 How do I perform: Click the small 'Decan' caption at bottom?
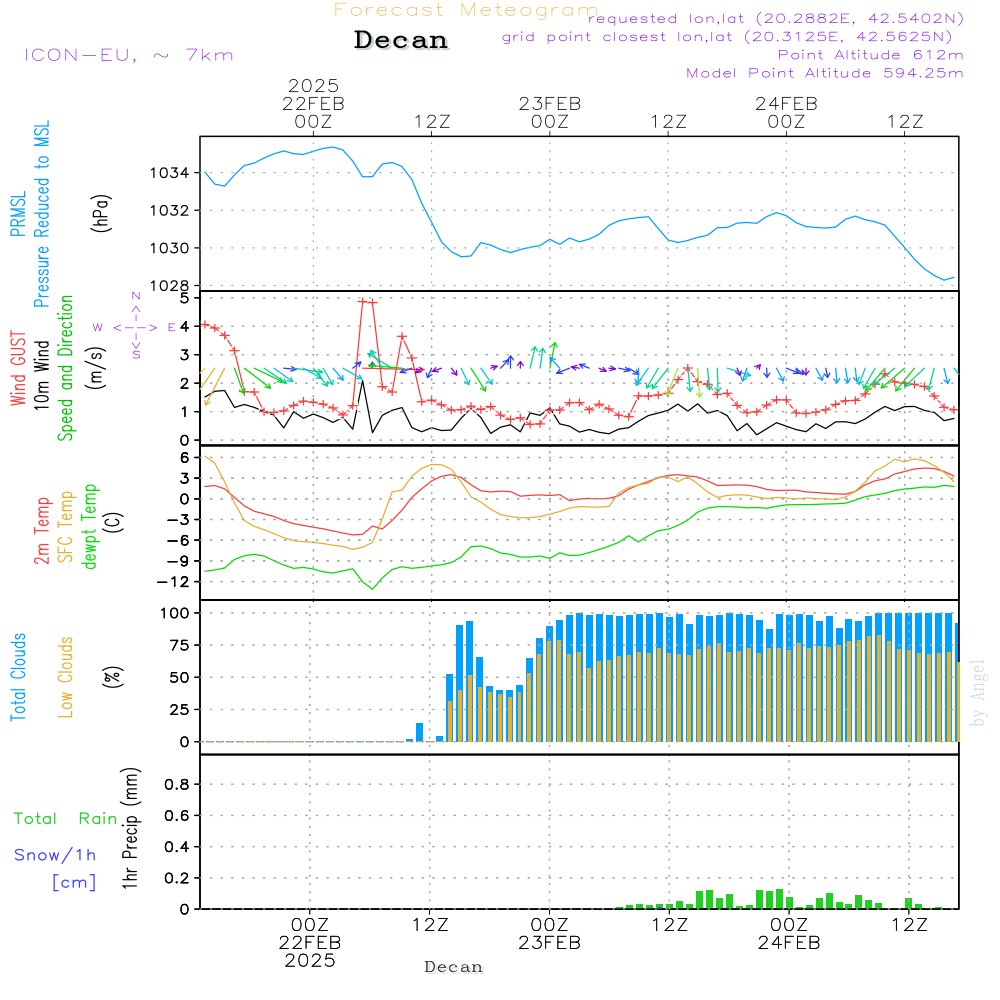(x=453, y=967)
